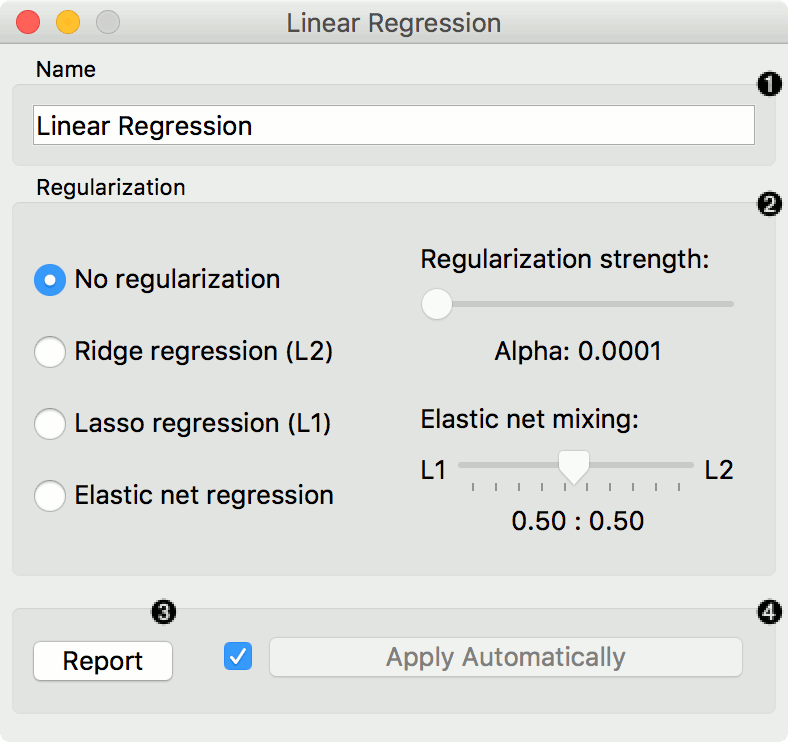Focus the Name text field
Image resolution: width=788 pixels, height=742 pixels.
tap(393, 126)
